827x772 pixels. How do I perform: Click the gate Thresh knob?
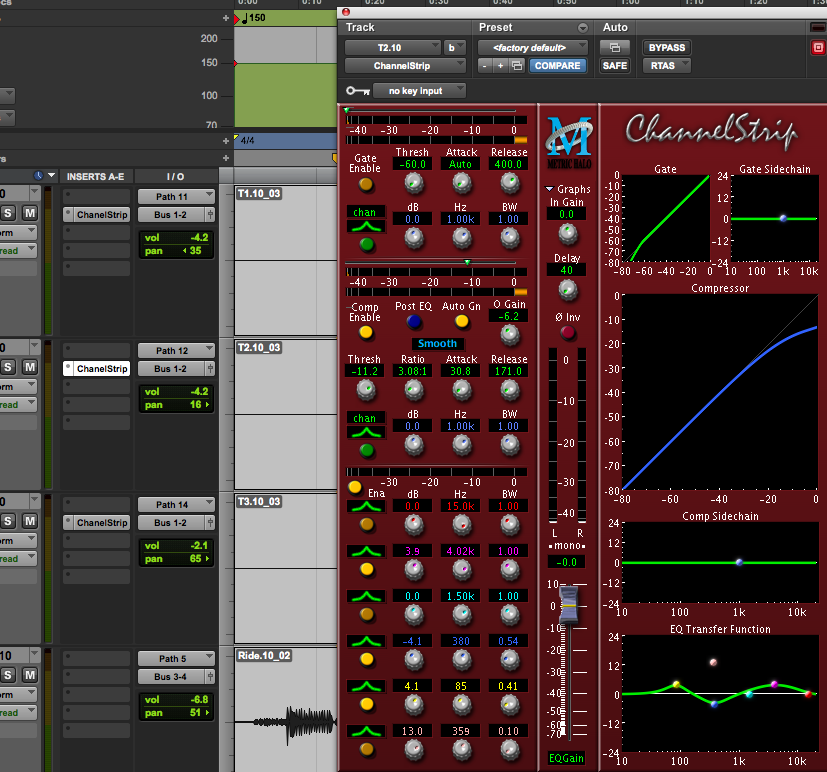pos(414,183)
